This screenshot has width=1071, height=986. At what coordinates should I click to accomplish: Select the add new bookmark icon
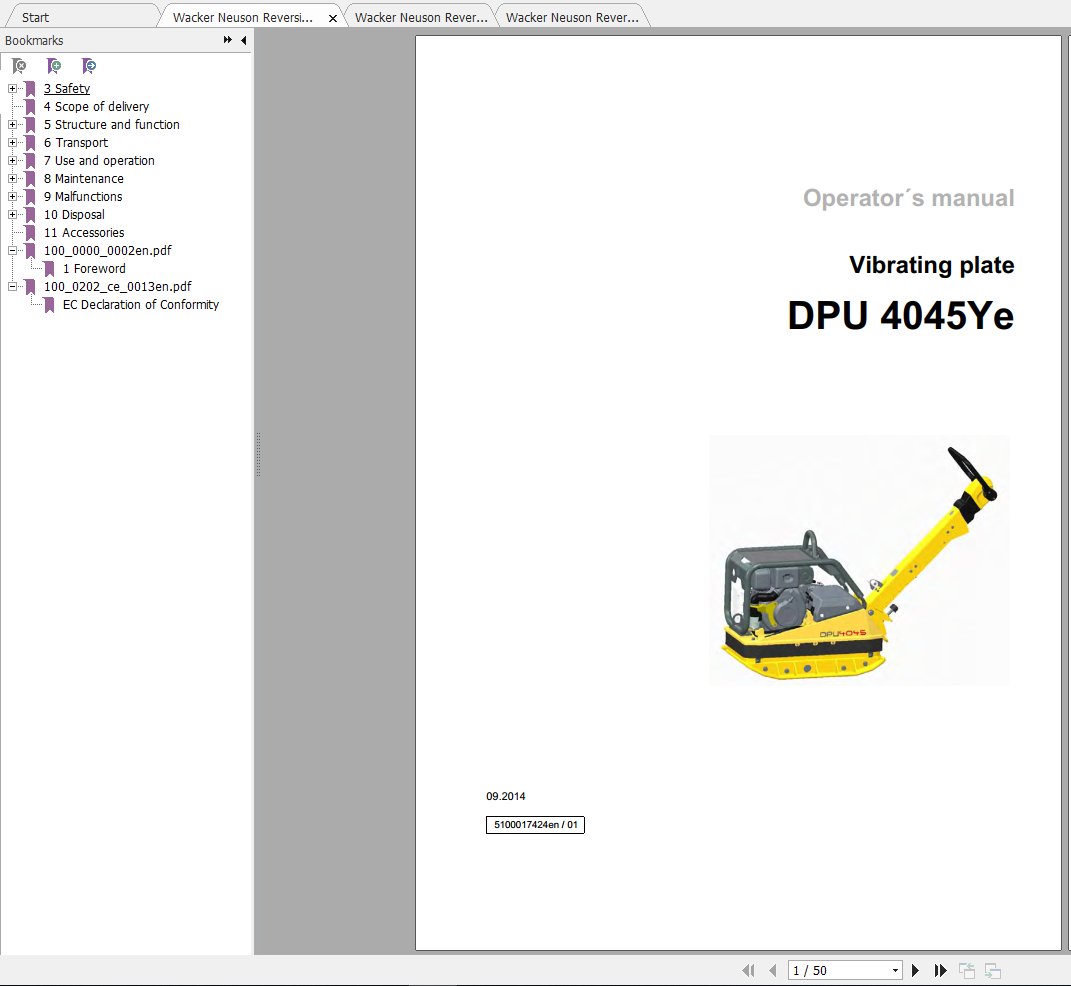tap(53, 66)
